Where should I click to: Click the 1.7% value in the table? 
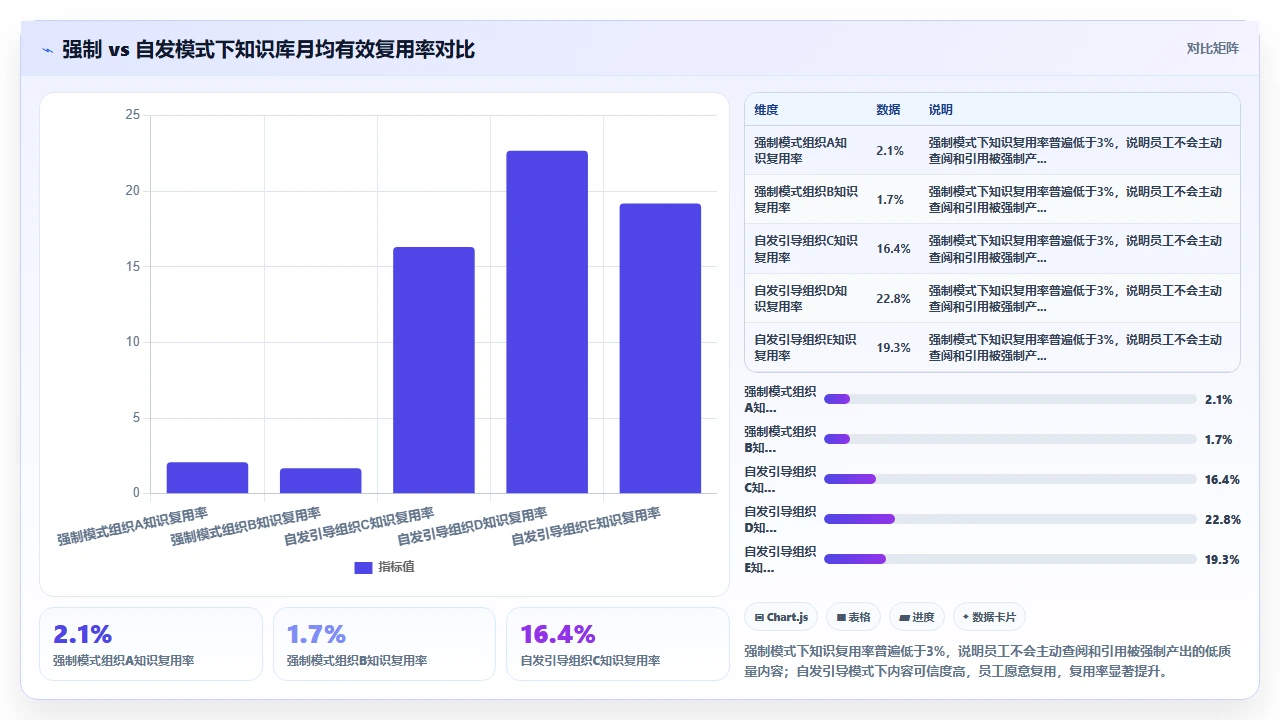coord(890,200)
